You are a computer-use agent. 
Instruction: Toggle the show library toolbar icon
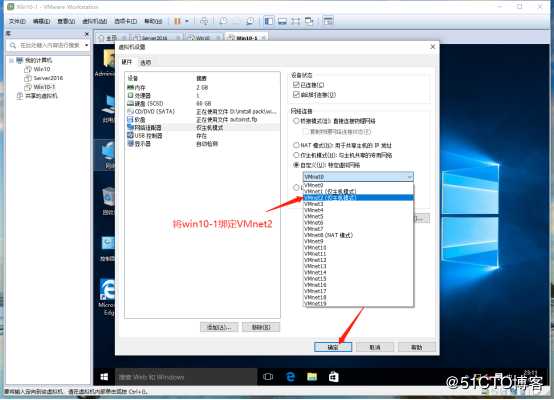269,21
